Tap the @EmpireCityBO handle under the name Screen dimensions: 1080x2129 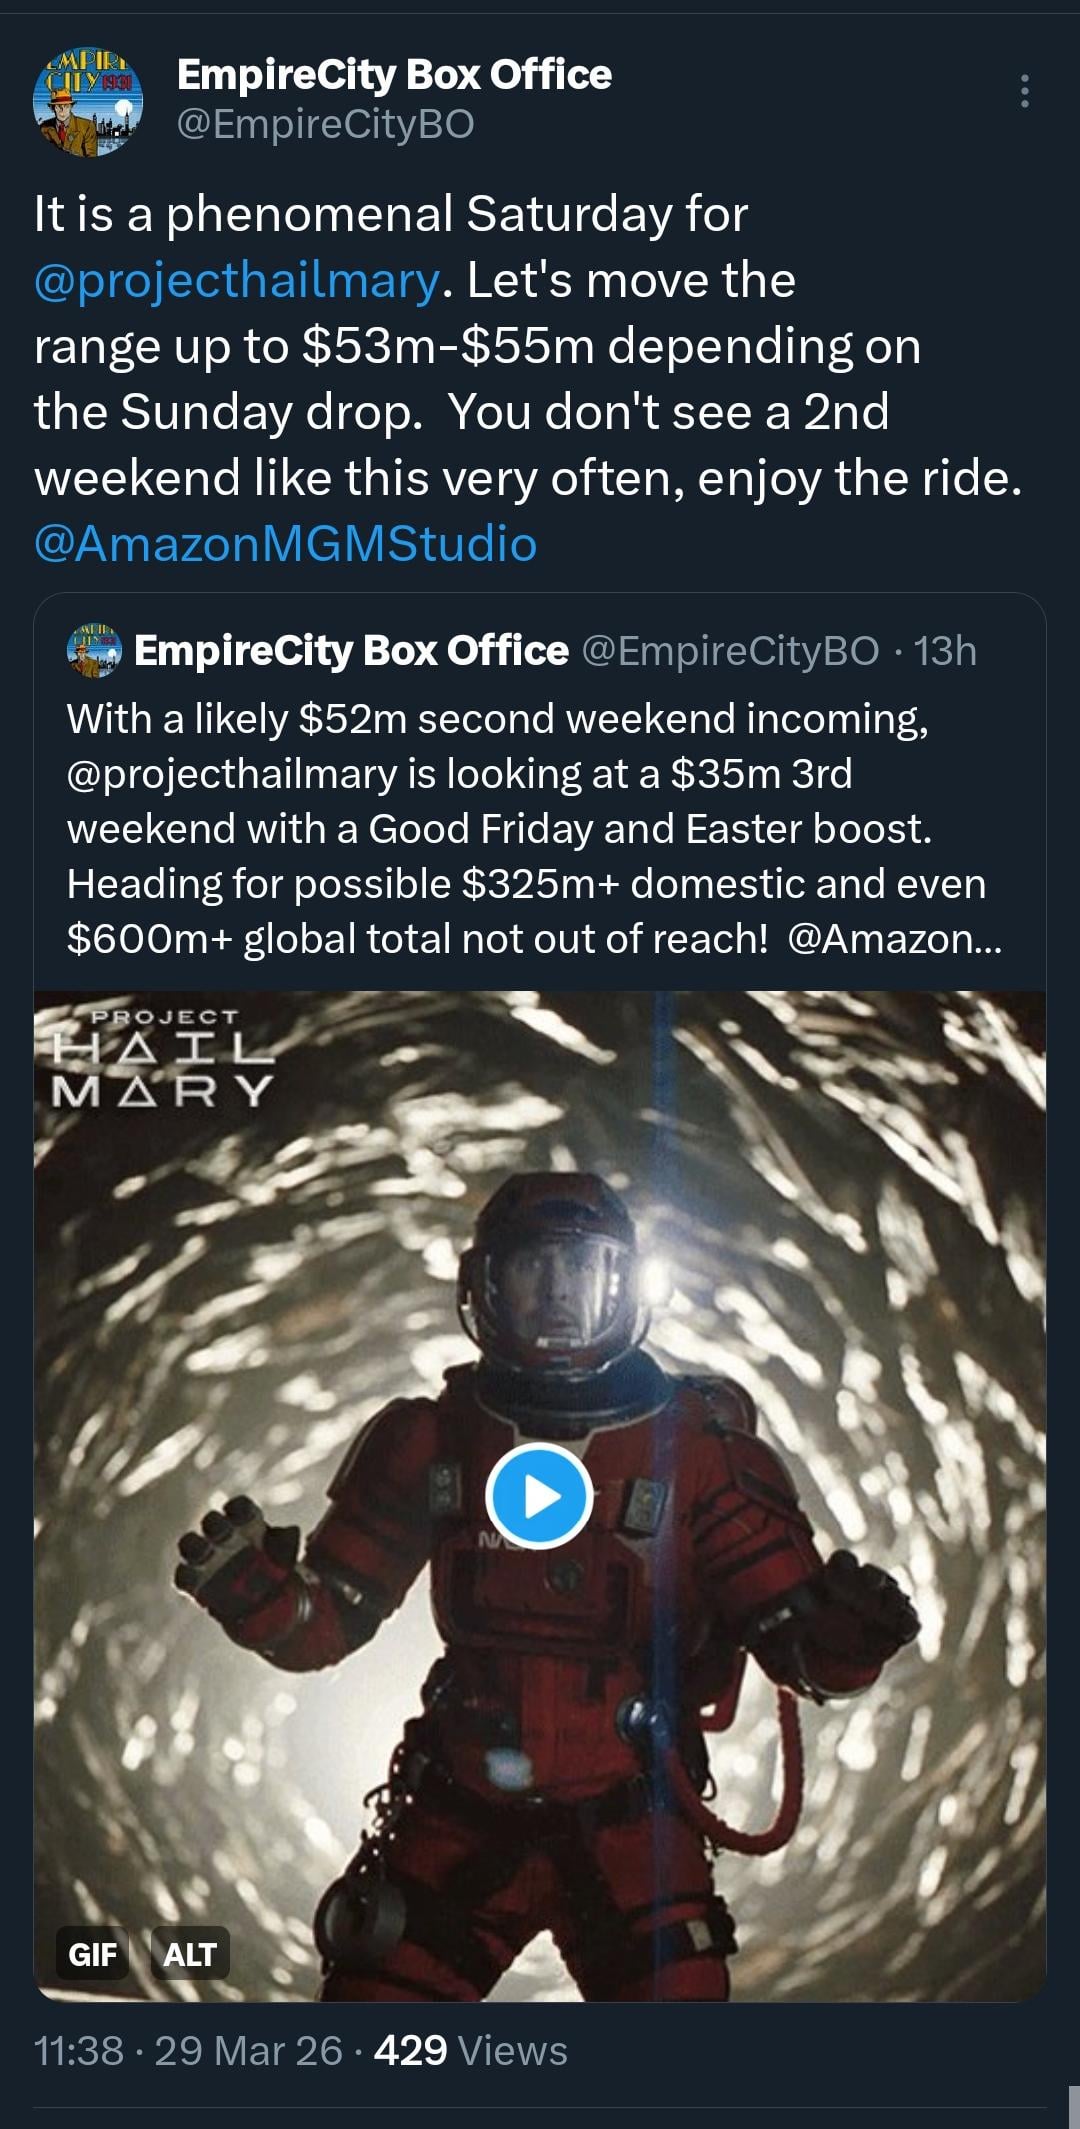point(325,124)
